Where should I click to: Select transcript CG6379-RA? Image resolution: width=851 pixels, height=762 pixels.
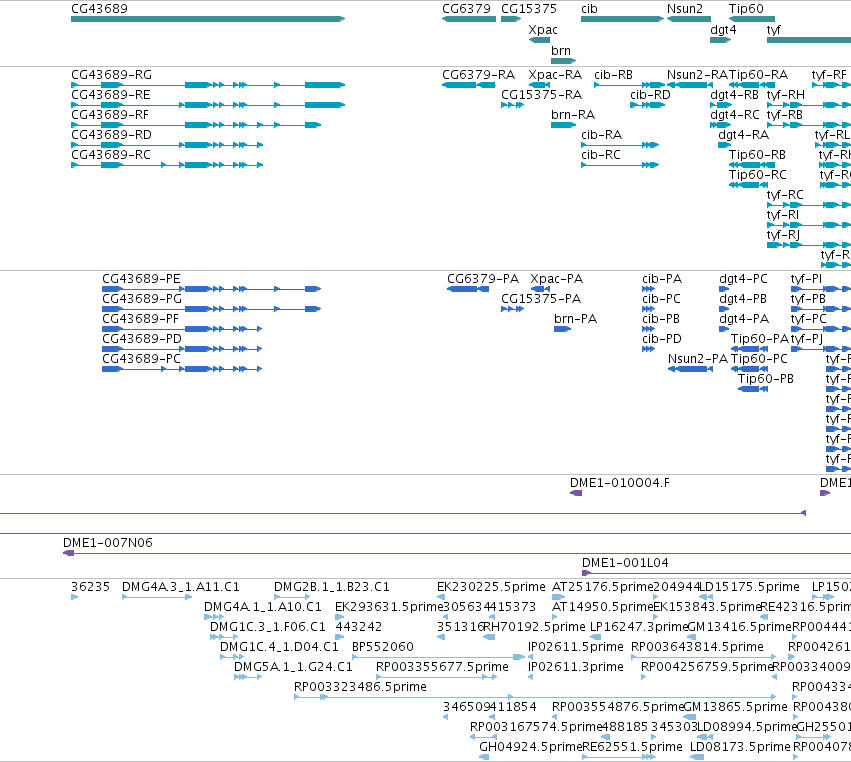469,85
